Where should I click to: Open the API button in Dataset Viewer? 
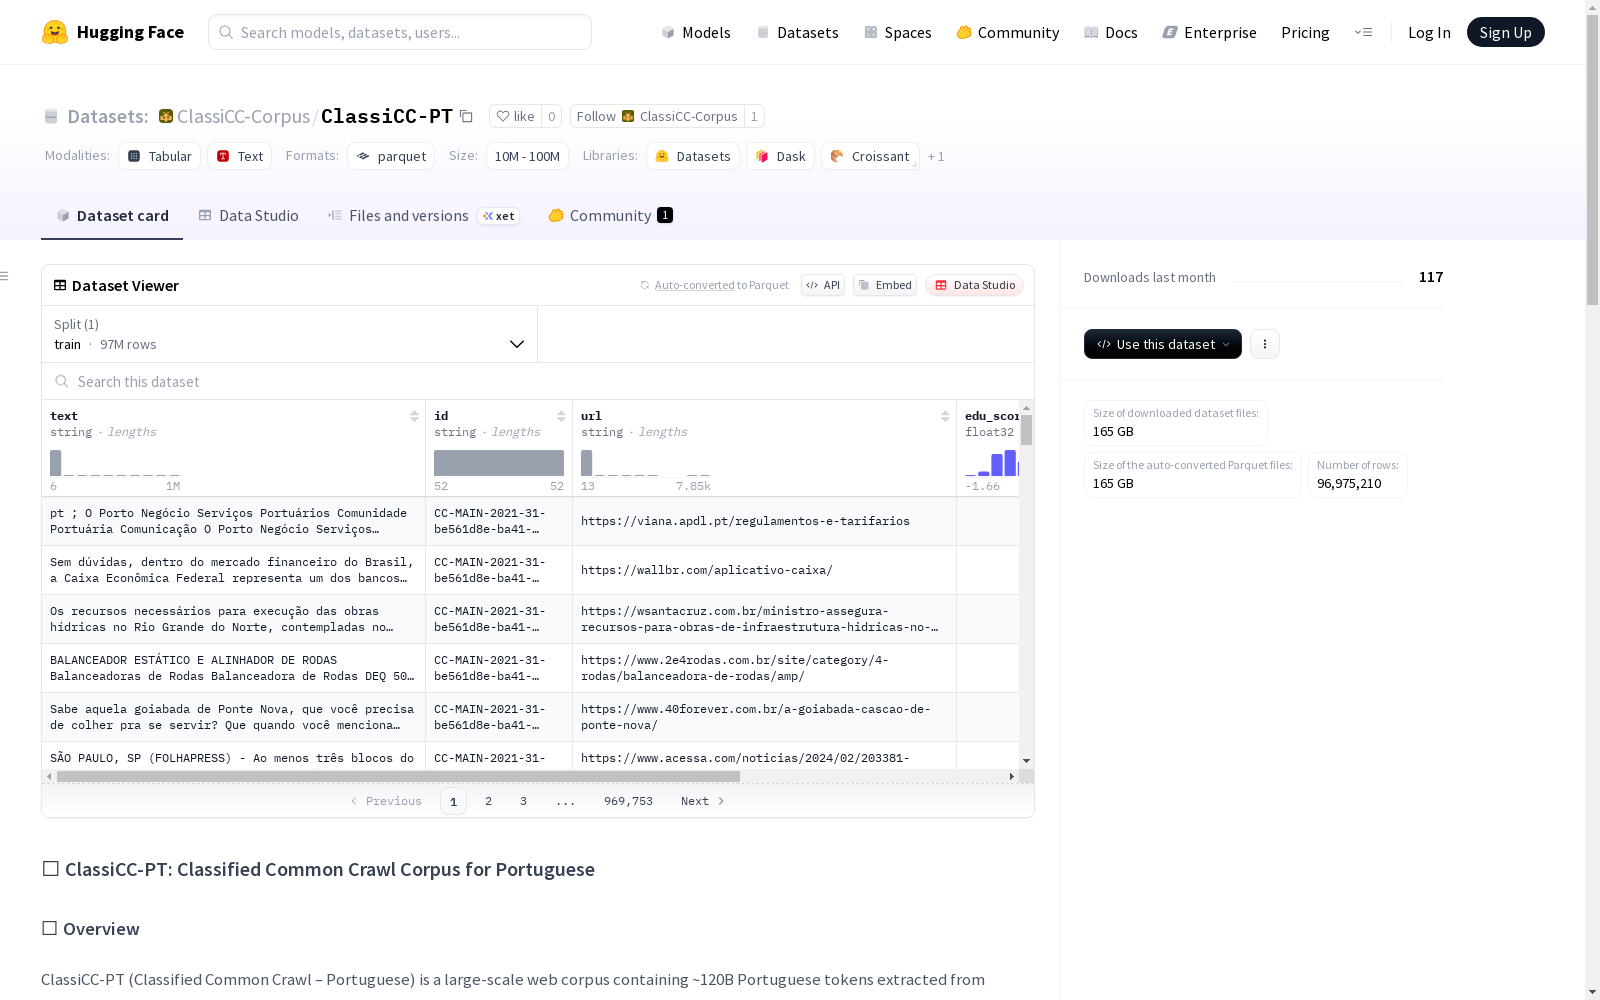(x=823, y=285)
